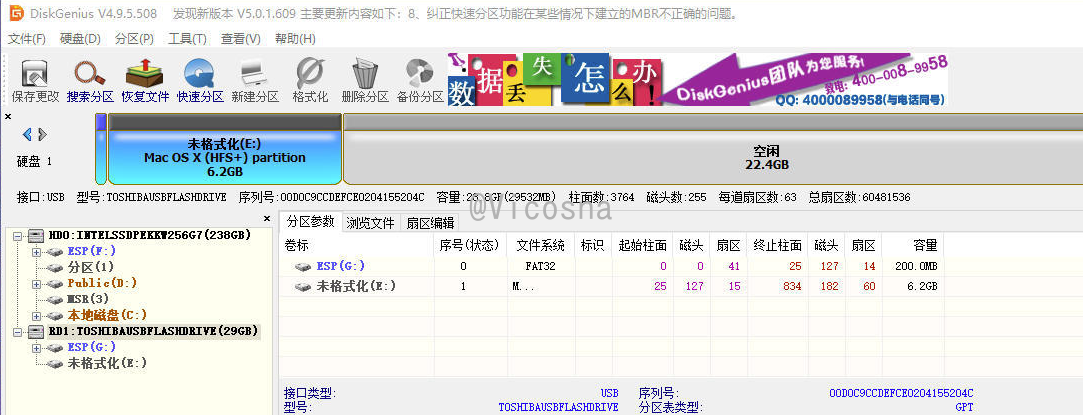The height and width of the screenshot is (415, 1083).
Task: Switch to the 扇区编辑 tab
Action: click(x=430, y=222)
